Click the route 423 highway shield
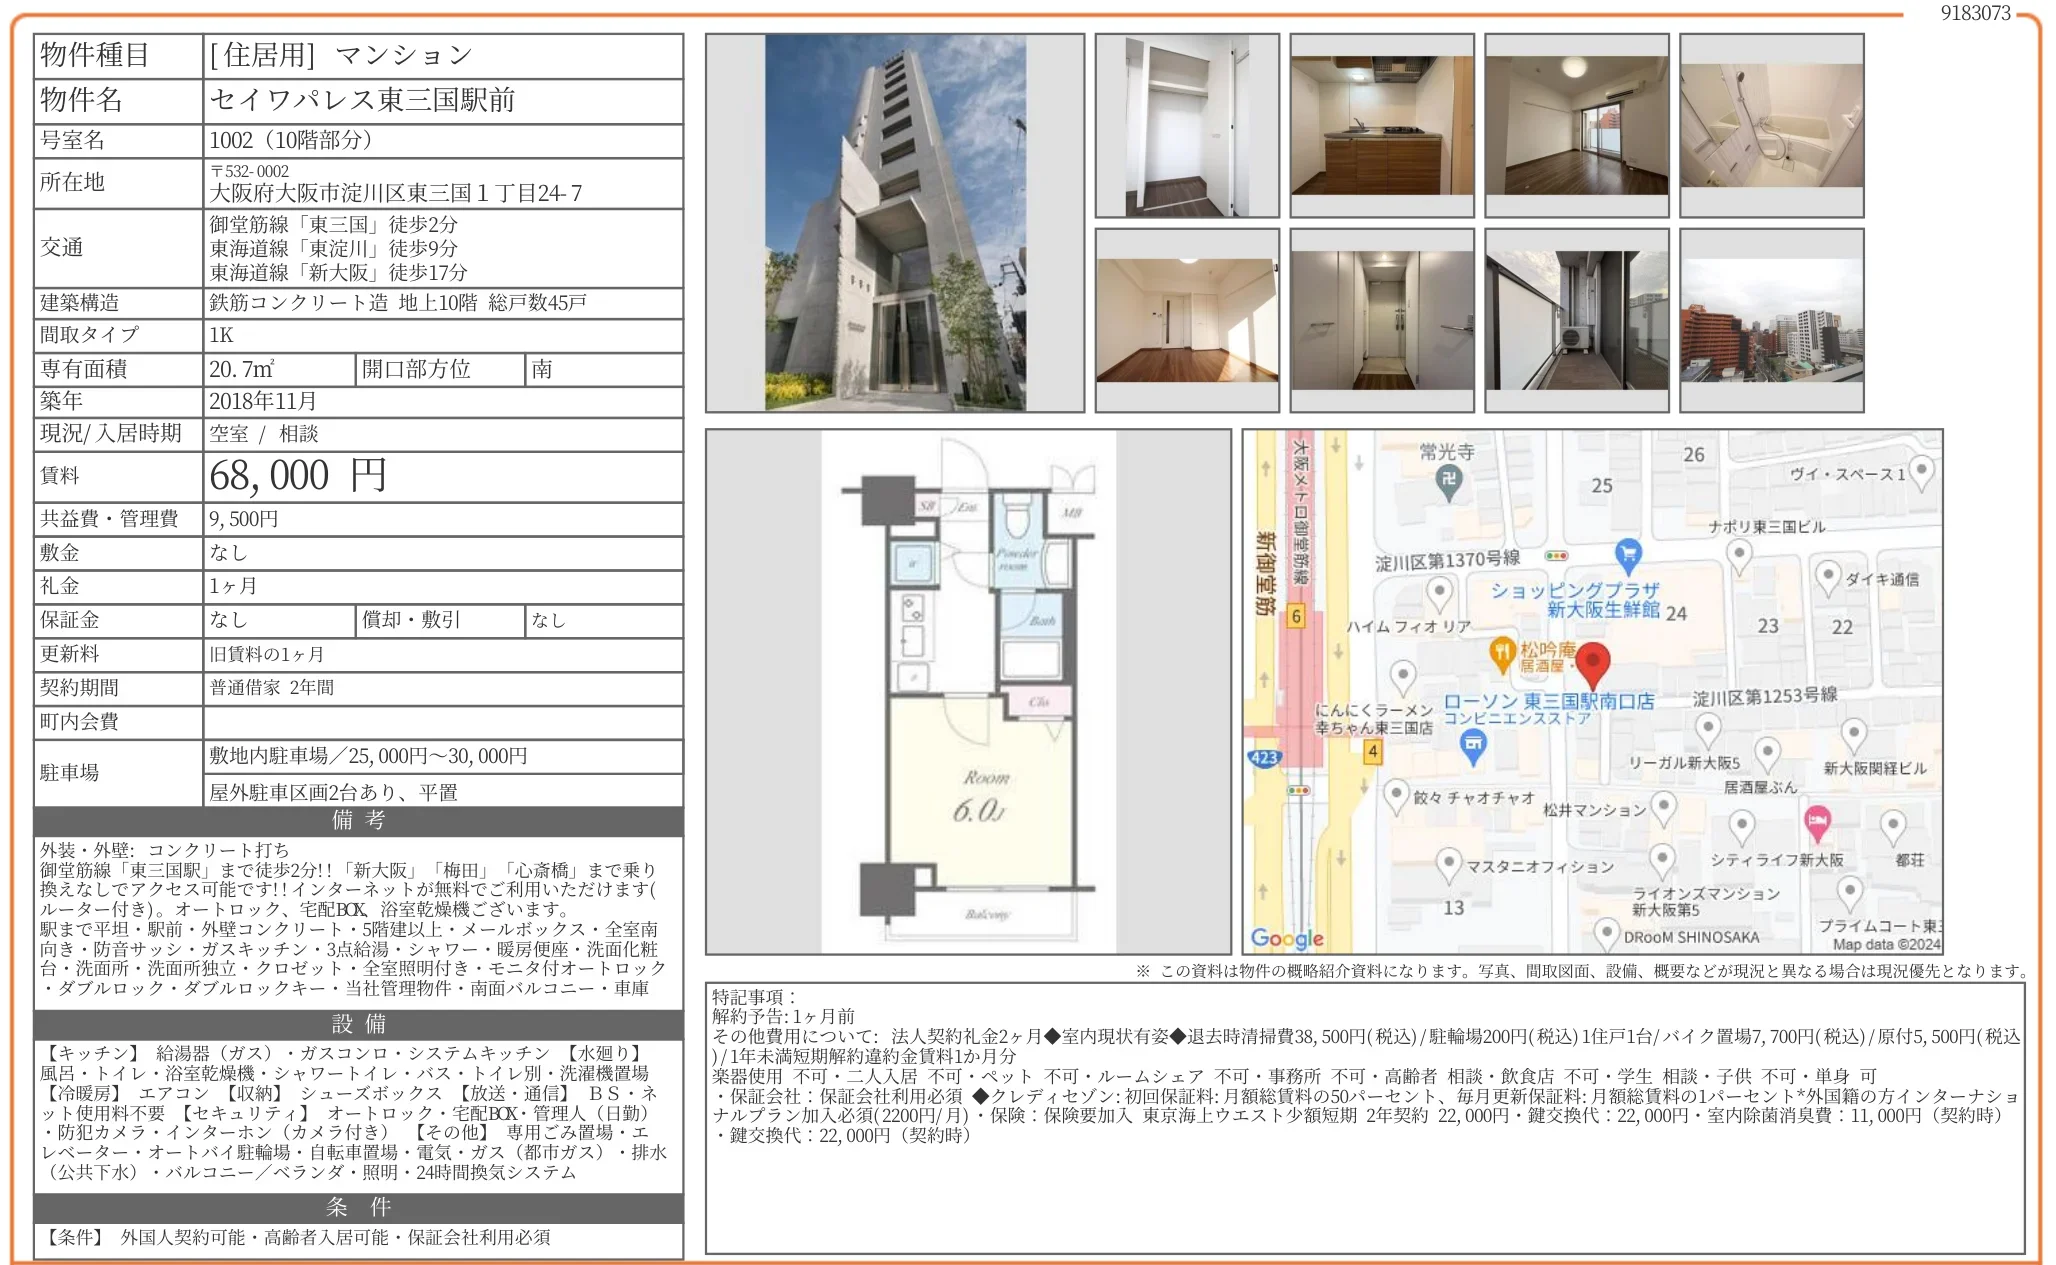 point(1264,758)
